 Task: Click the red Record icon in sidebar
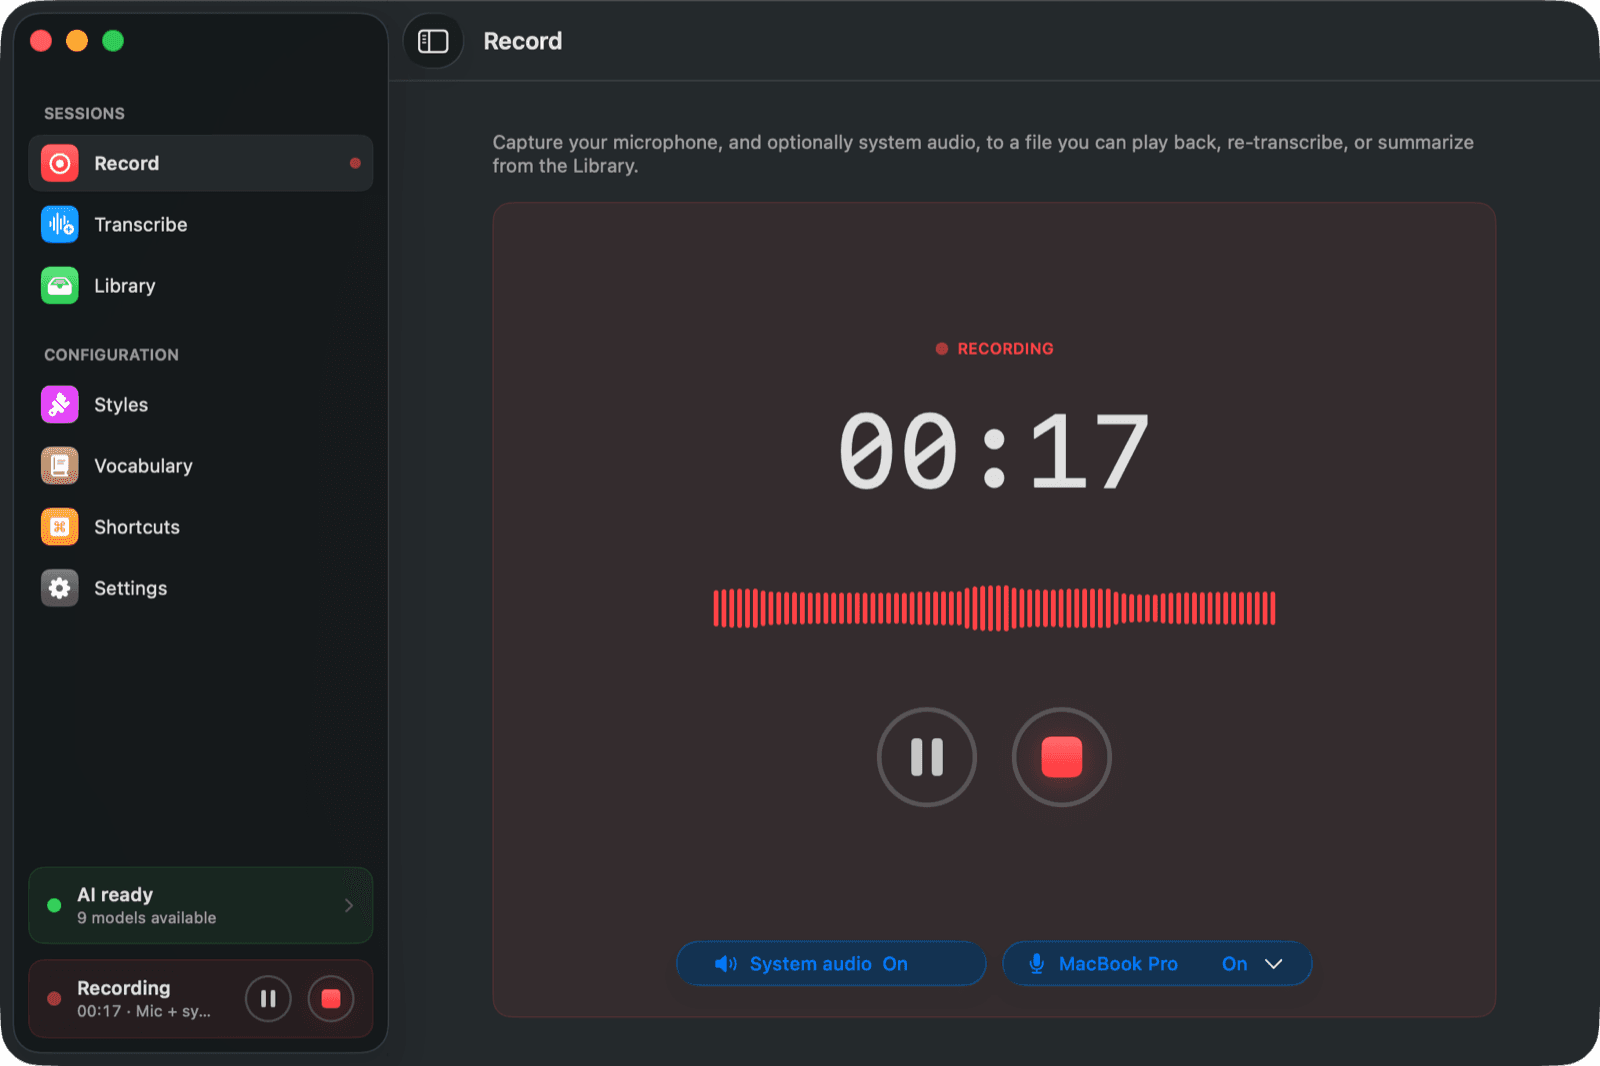[60, 163]
